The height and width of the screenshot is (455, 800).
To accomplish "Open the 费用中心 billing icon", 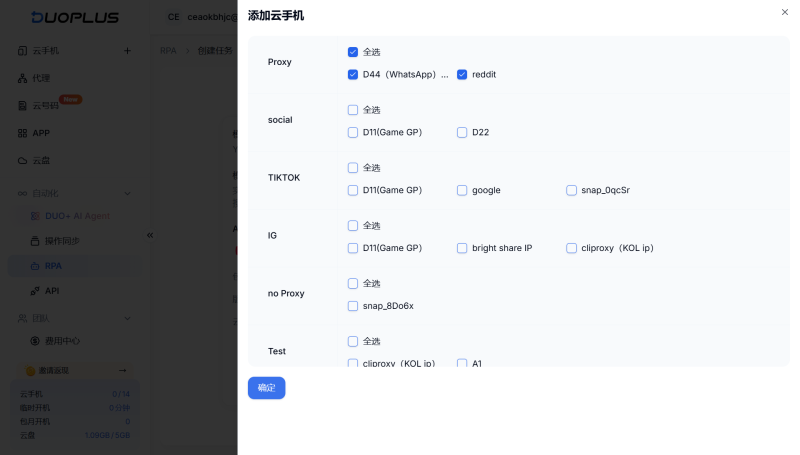I will click(x=35, y=341).
